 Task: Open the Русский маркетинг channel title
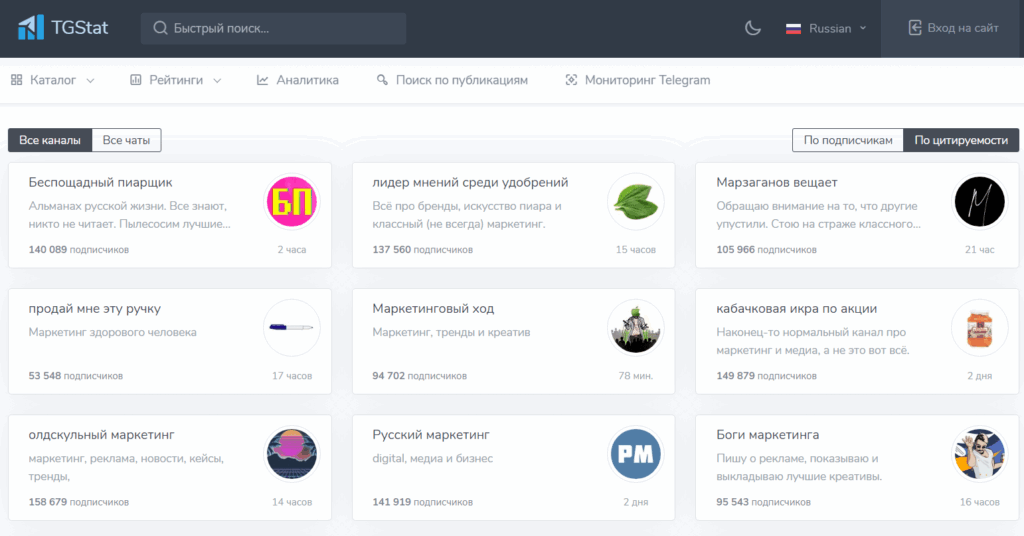pos(431,435)
